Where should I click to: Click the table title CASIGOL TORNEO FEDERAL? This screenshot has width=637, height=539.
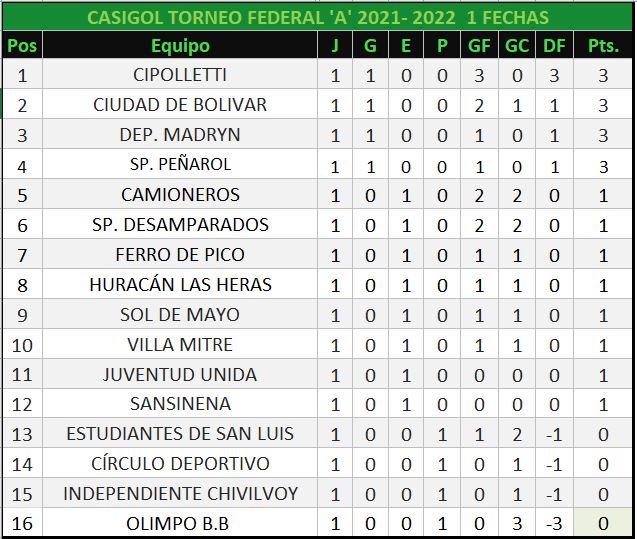click(318, 17)
